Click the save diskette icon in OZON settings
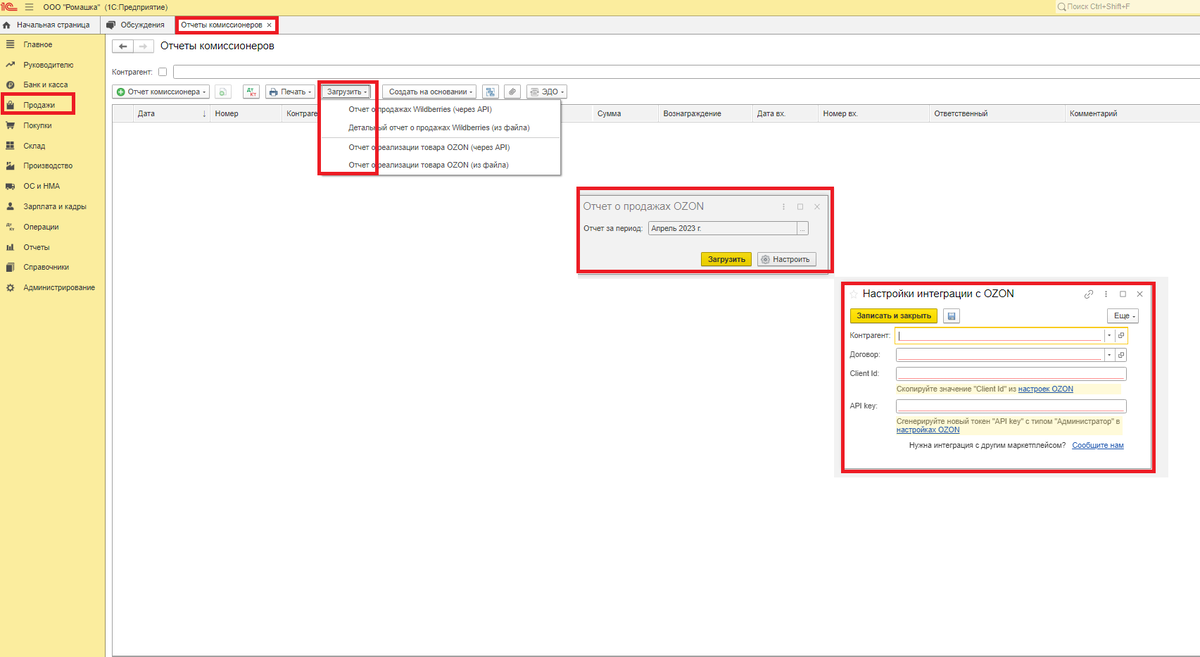This screenshot has height=657, width=1200. (951, 316)
